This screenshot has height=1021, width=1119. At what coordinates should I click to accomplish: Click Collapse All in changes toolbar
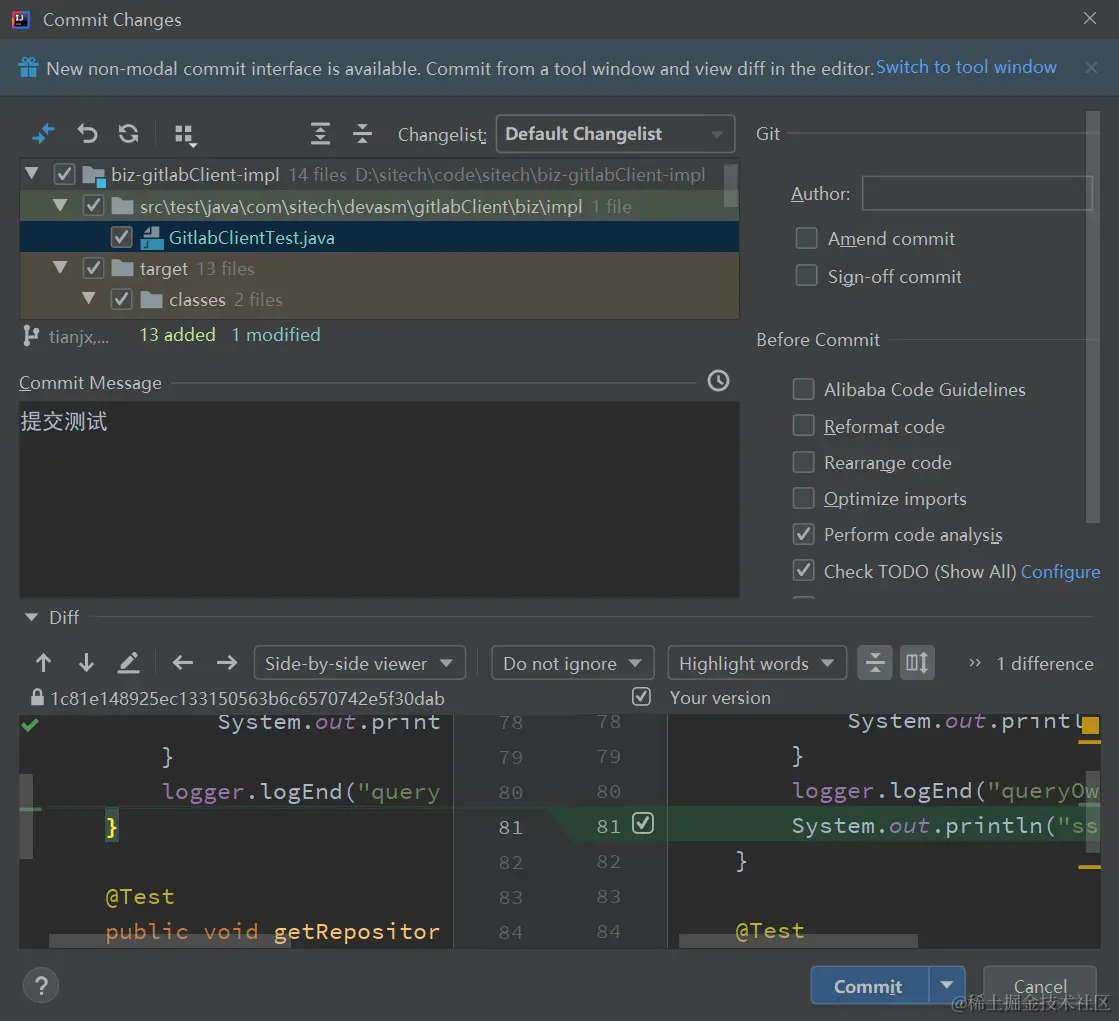pyautogui.click(x=363, y=133)
